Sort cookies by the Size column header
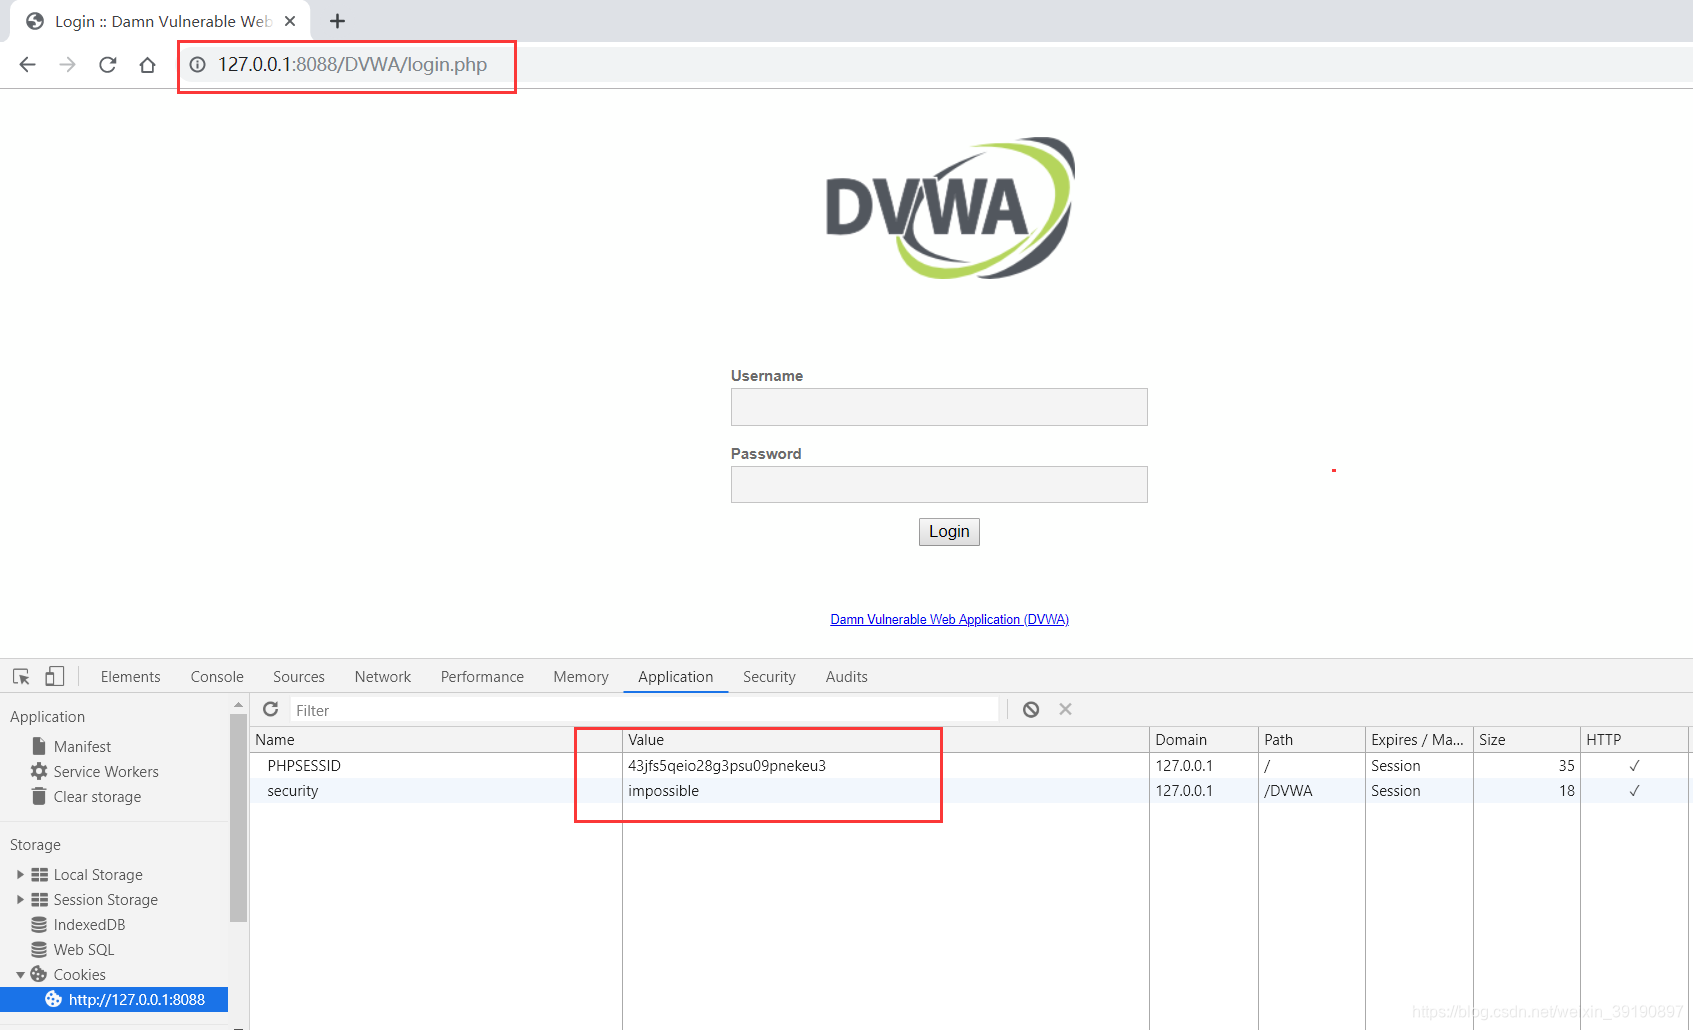 tap(1527, 740)
